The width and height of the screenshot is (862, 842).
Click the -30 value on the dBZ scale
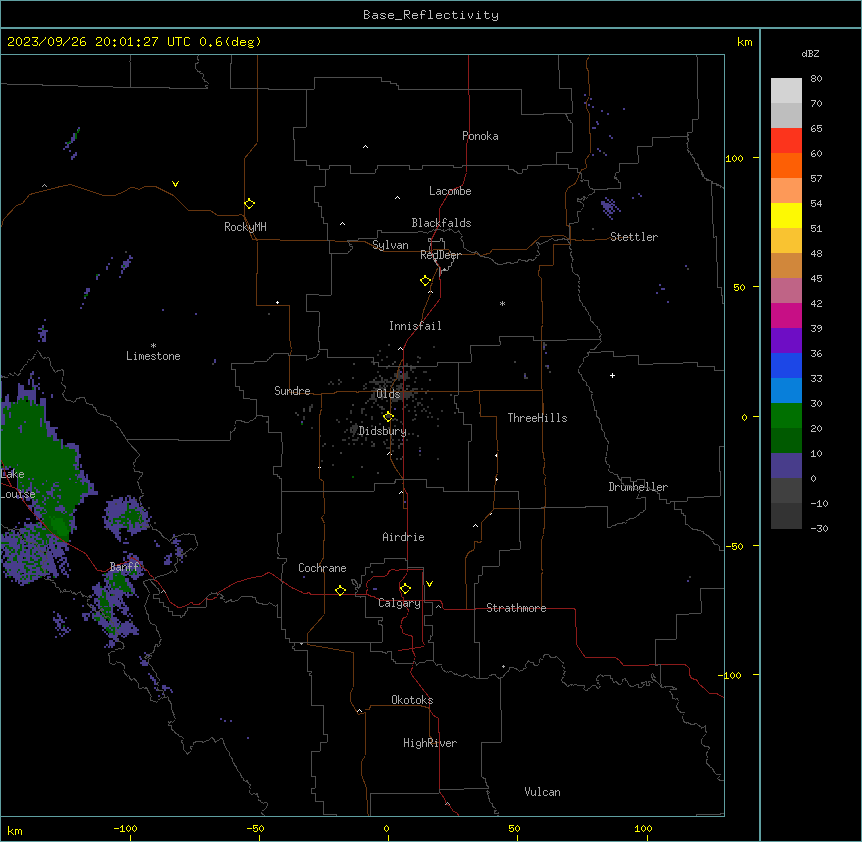point(819,528)
